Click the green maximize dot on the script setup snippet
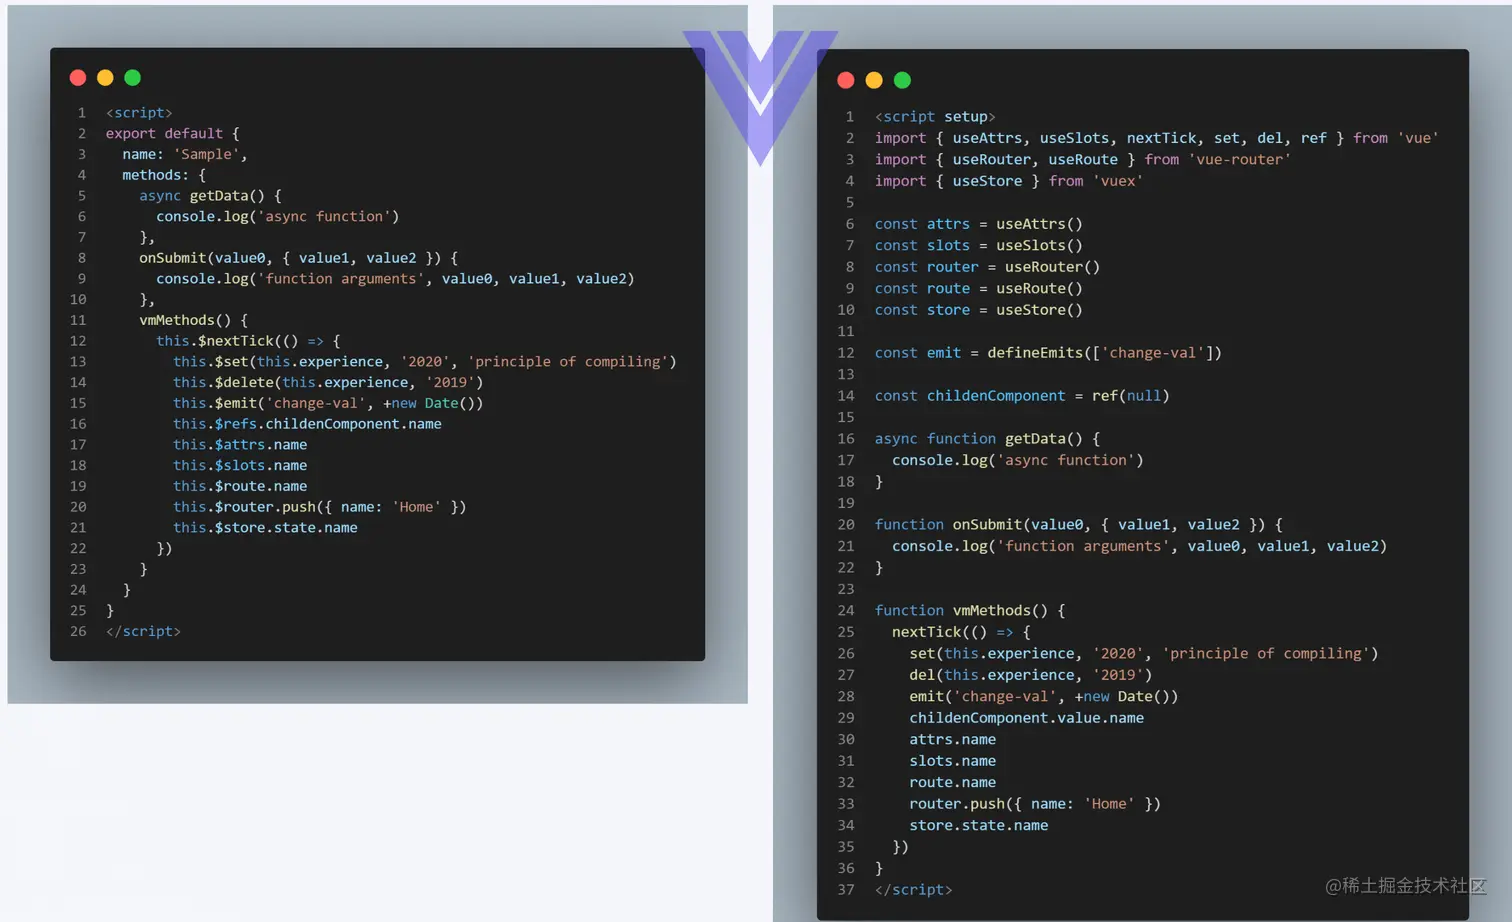 902,80
